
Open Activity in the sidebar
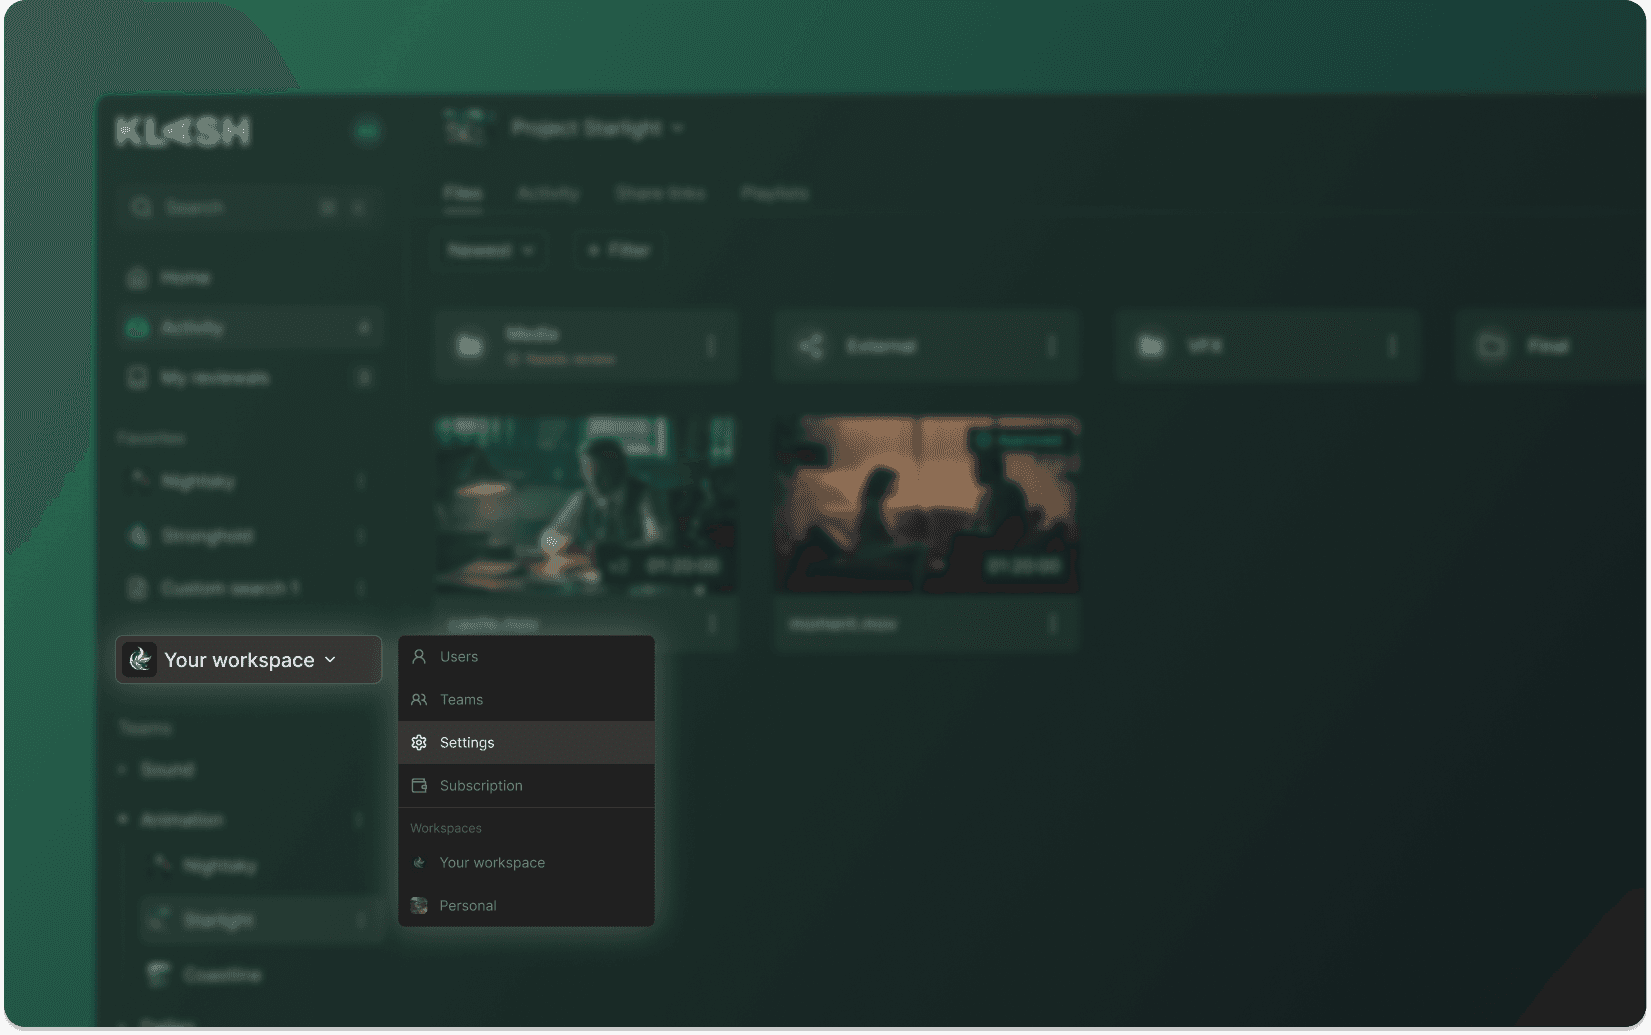pos(250,327)
